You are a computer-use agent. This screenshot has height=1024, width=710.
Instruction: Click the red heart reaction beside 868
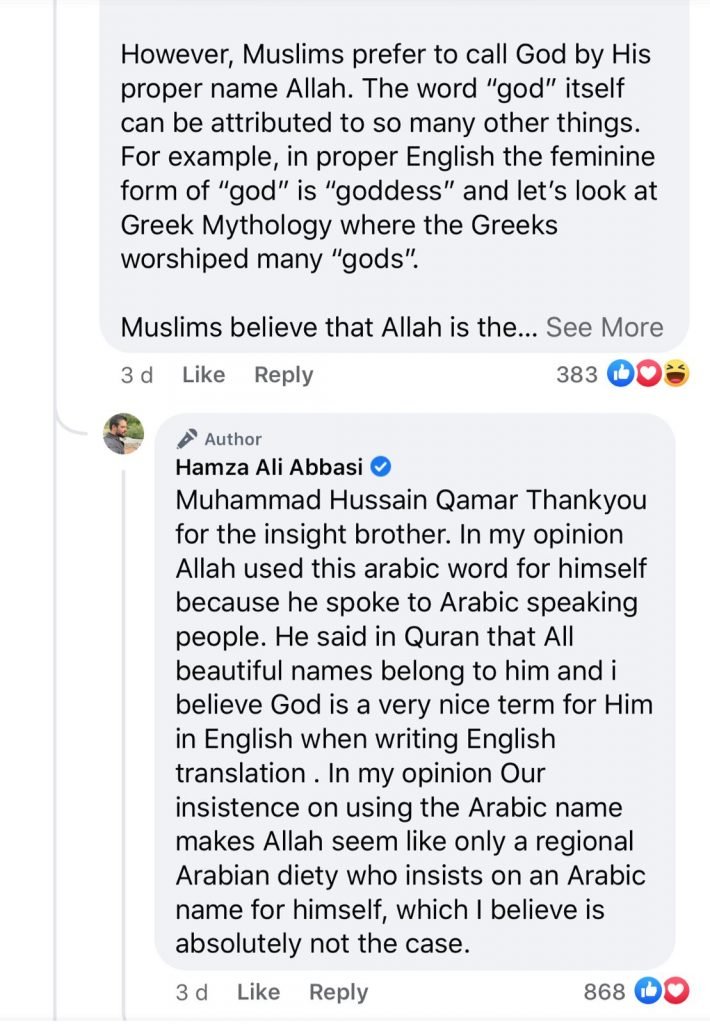coord(677,992)
